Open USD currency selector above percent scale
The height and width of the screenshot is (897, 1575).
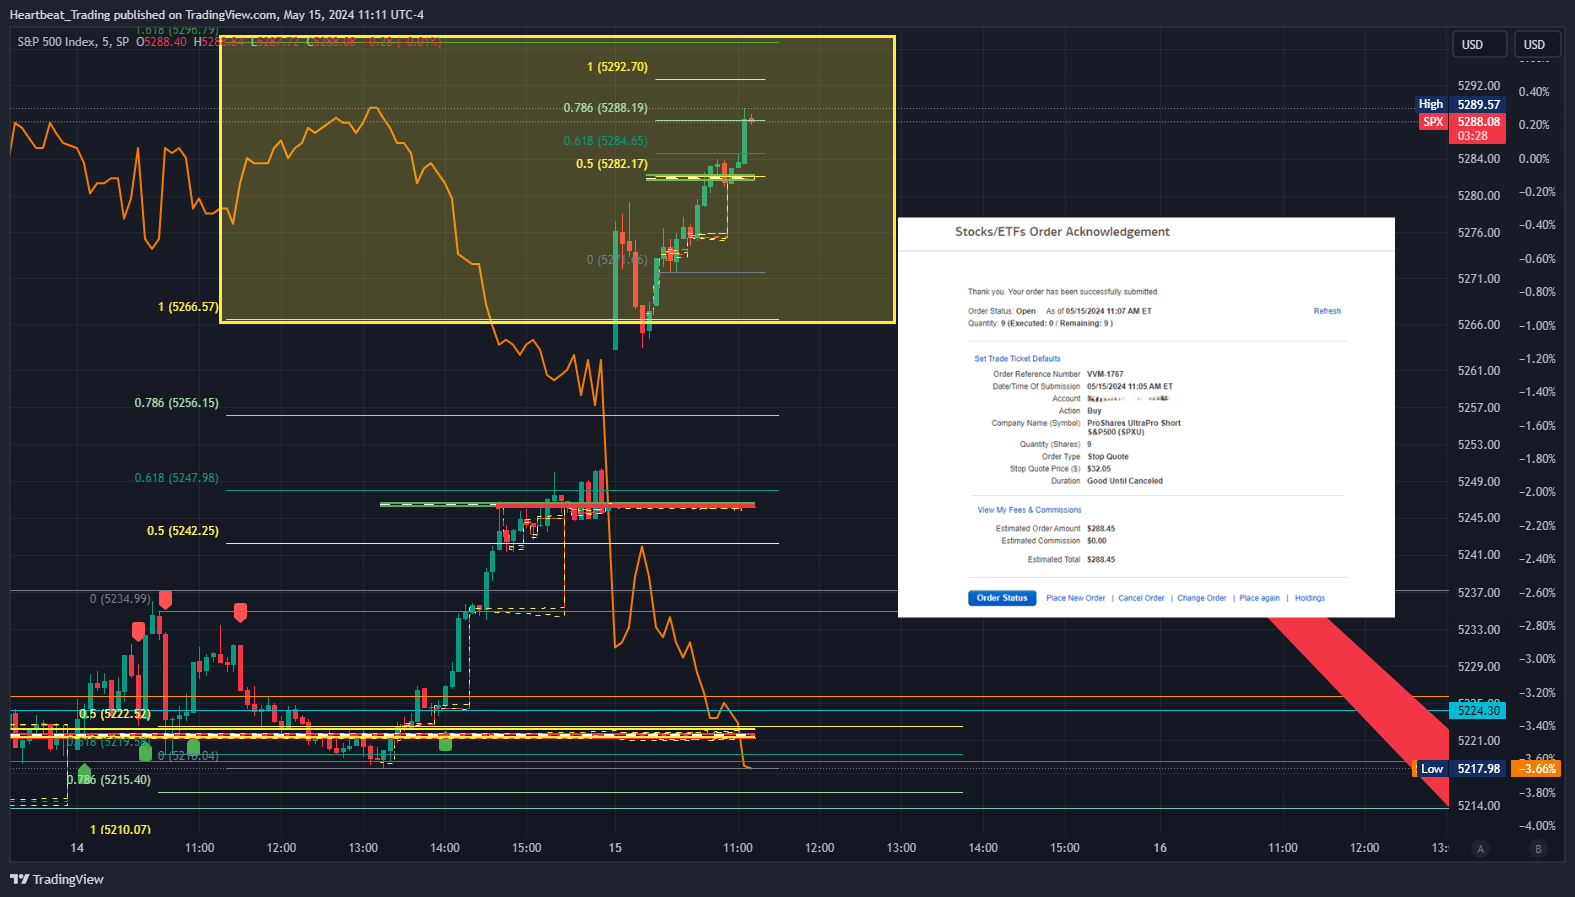pos(1535,45)
